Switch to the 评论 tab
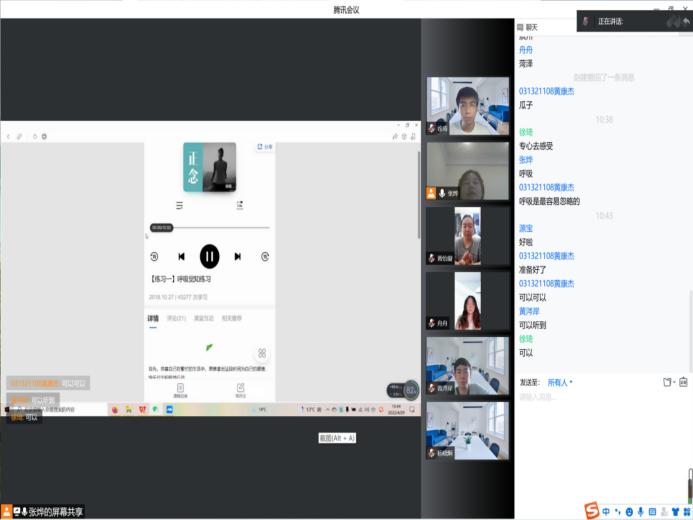 (x=176, y=318)
